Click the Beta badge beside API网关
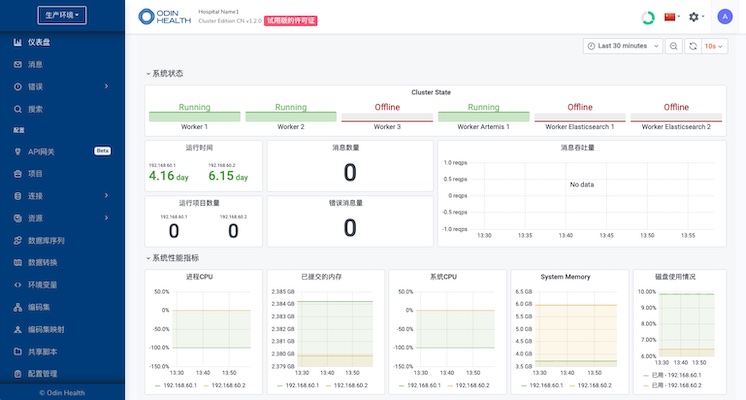 [102, 151]
